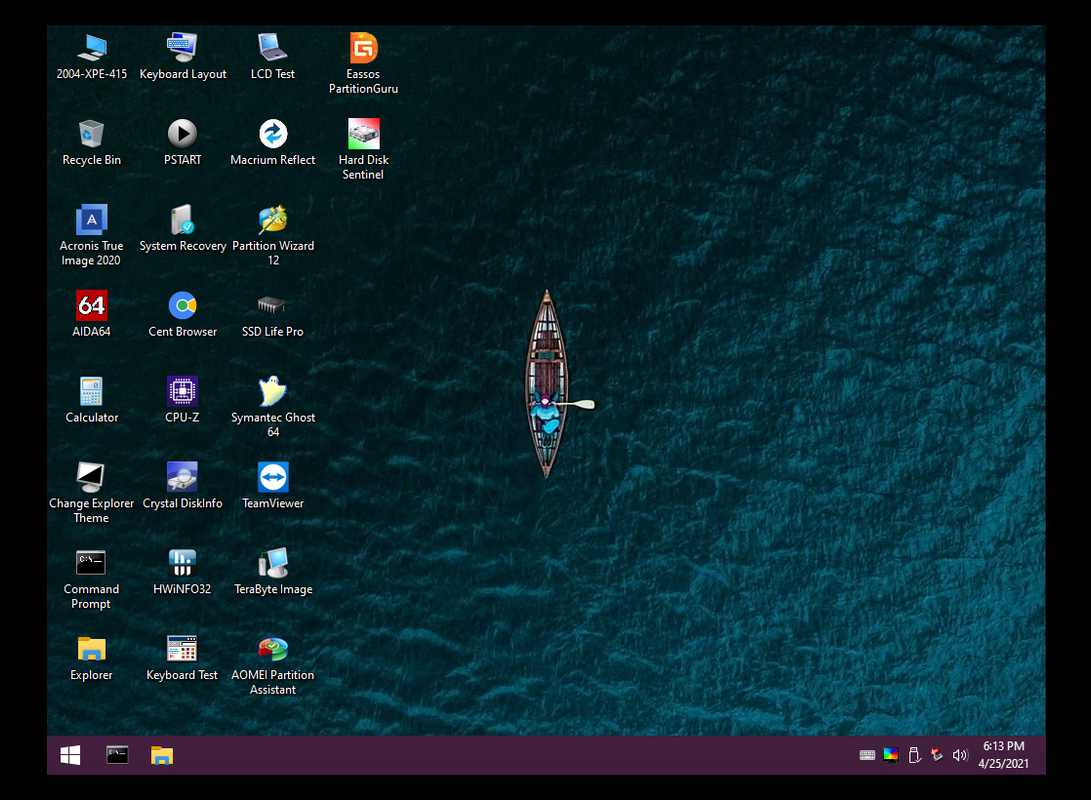
Task: Click the safely remove USB tray icon
Action: pyautogui.click(x=914, y=755)
